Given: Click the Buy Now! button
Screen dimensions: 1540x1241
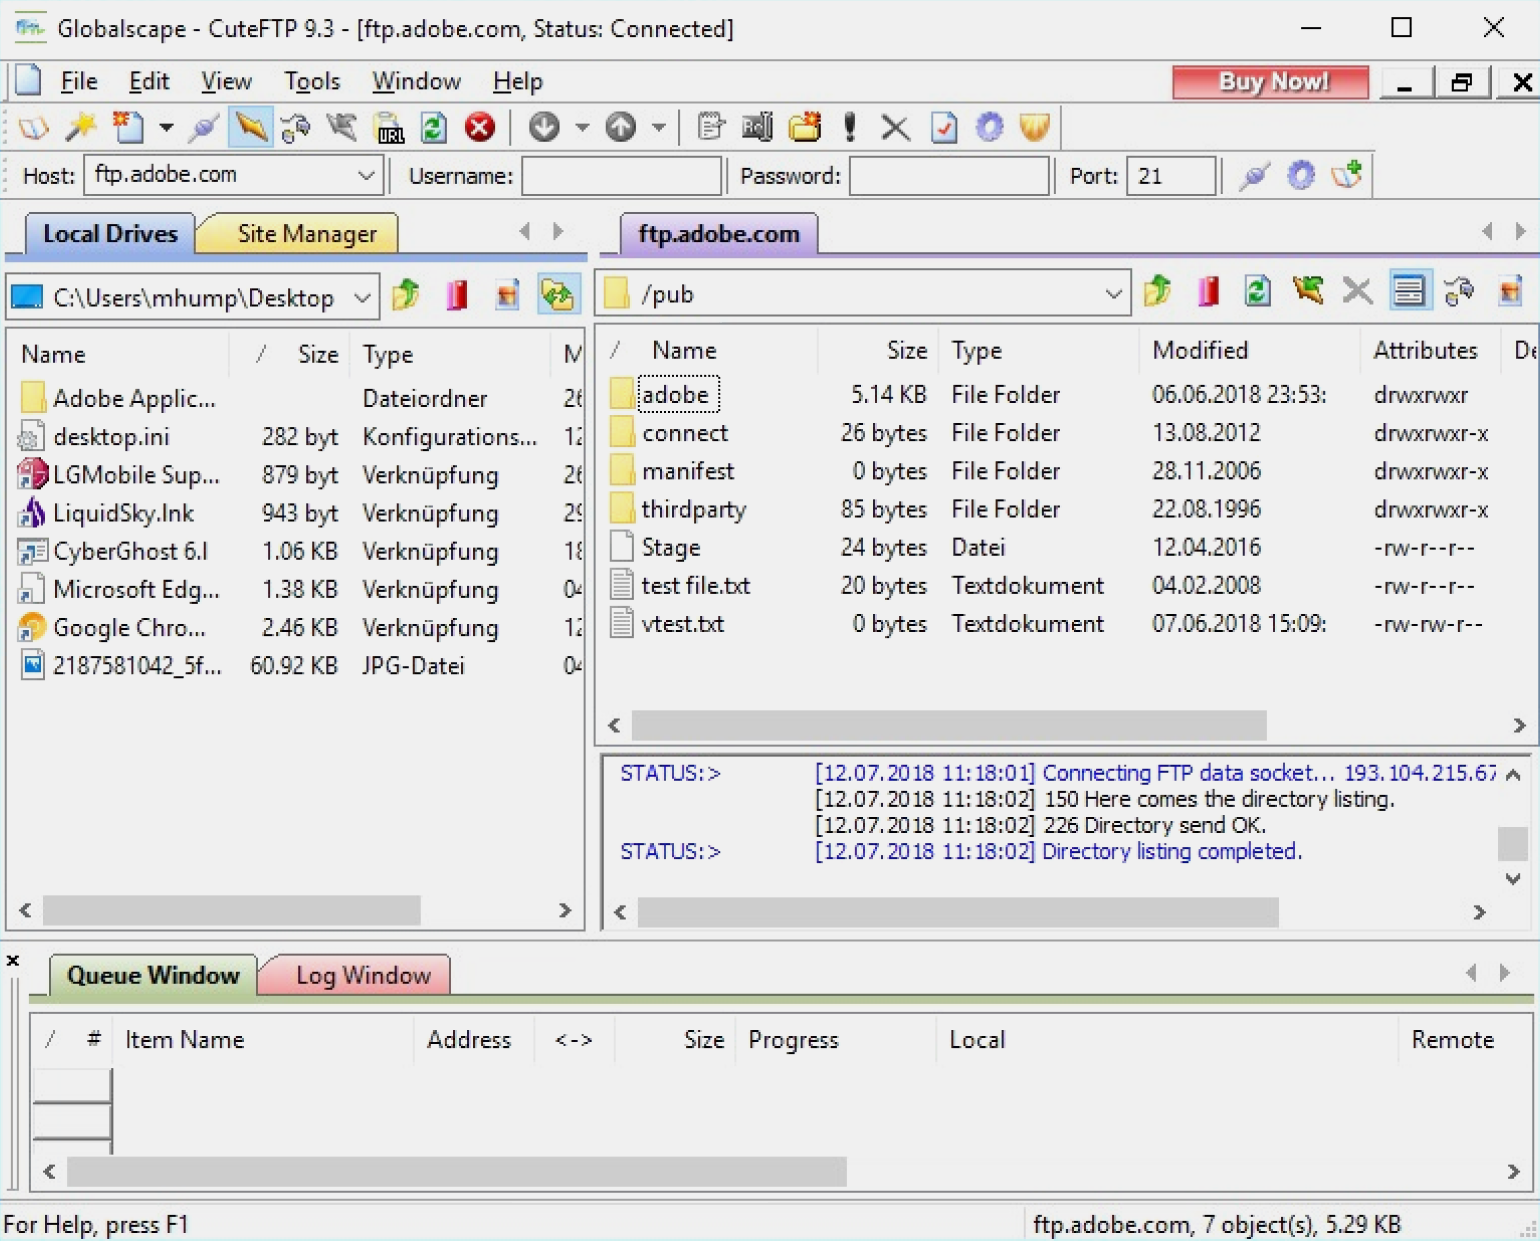Looking at the screenshot, I should click(x=1271, y=82).
